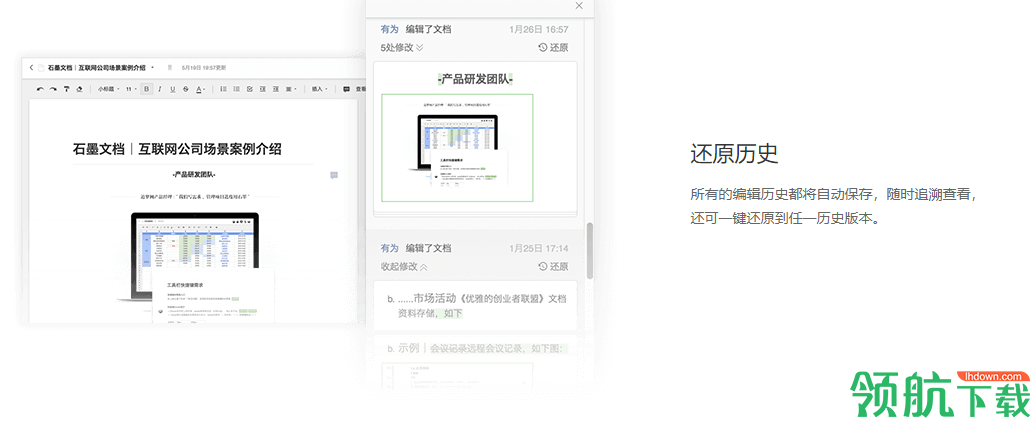The height and width of the screenshot is (424, 1030).
Task: Click the document file icon before title
Action: 41,68
